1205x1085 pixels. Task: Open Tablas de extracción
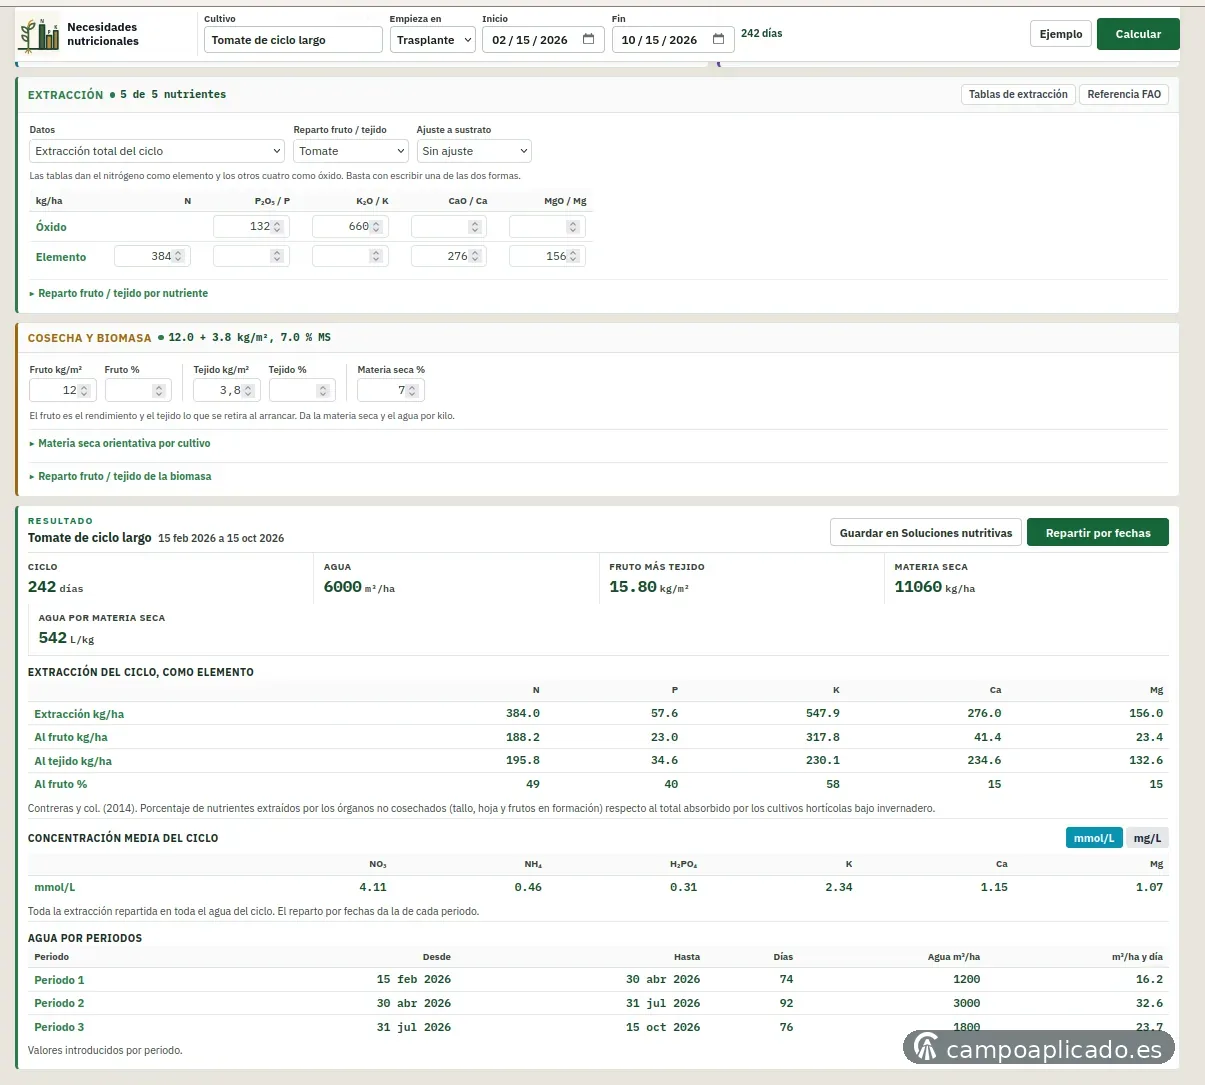1018,94
